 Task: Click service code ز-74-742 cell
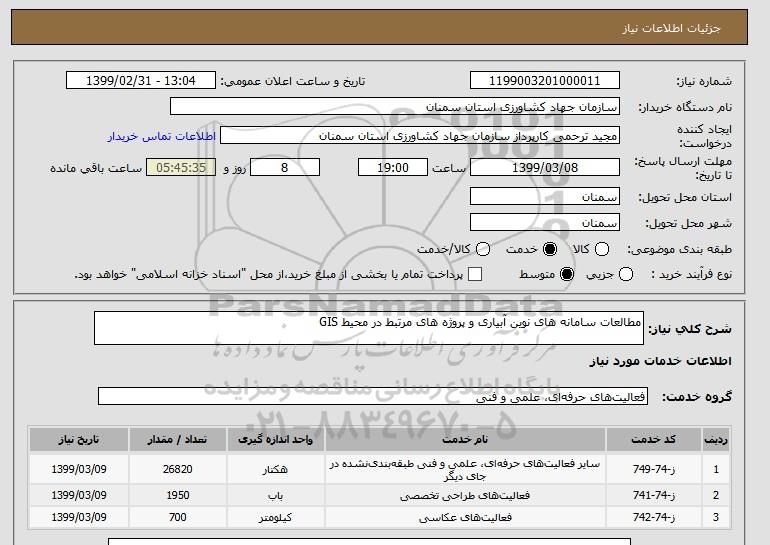[654, 517]
